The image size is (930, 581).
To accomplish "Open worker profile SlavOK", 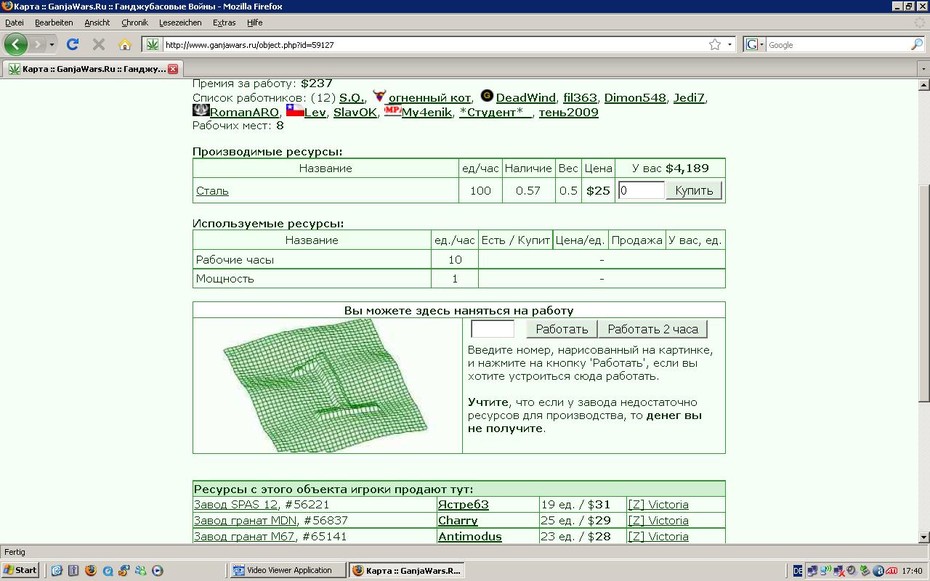I will point(355,112).
